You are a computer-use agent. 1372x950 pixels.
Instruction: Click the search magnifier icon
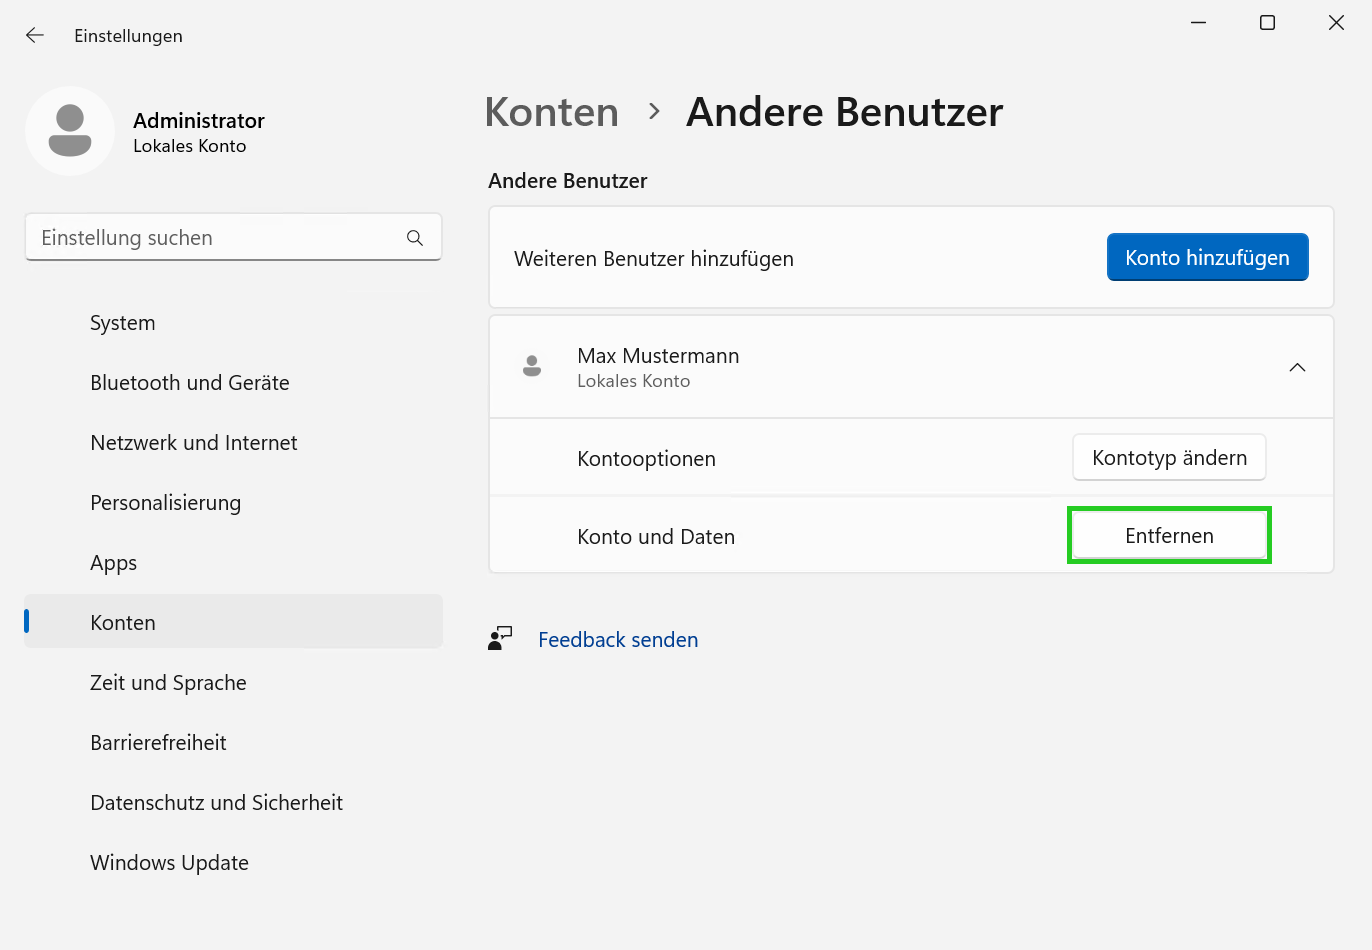click(414, 237)
